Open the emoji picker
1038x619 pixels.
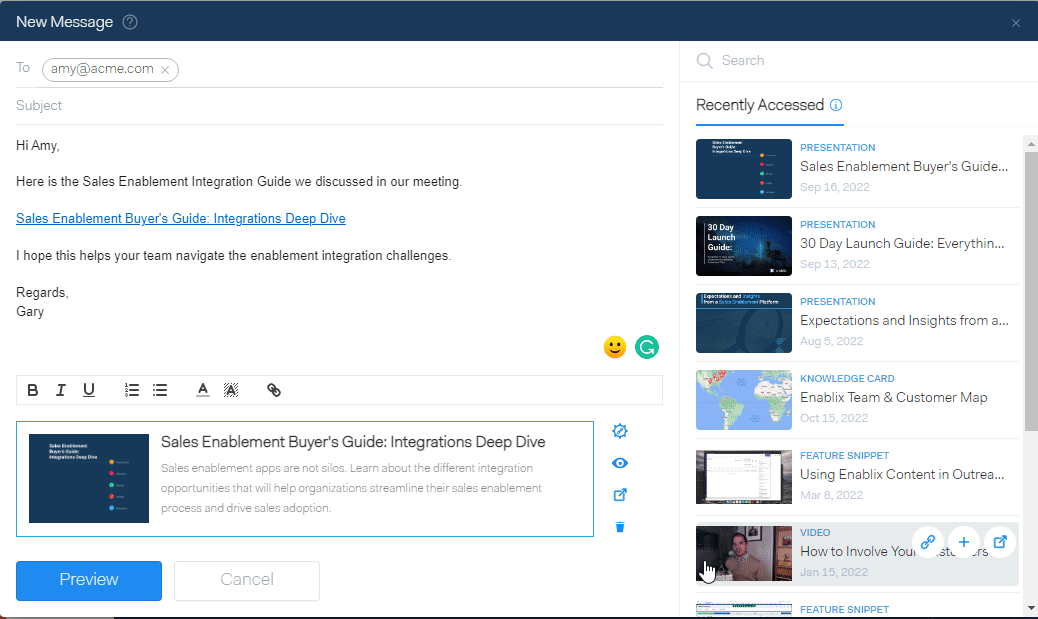coord(615,347)
